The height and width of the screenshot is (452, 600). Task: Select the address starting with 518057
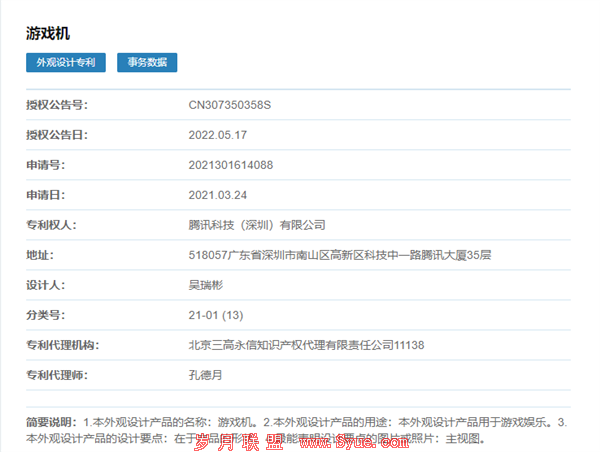tap(340, 255)
